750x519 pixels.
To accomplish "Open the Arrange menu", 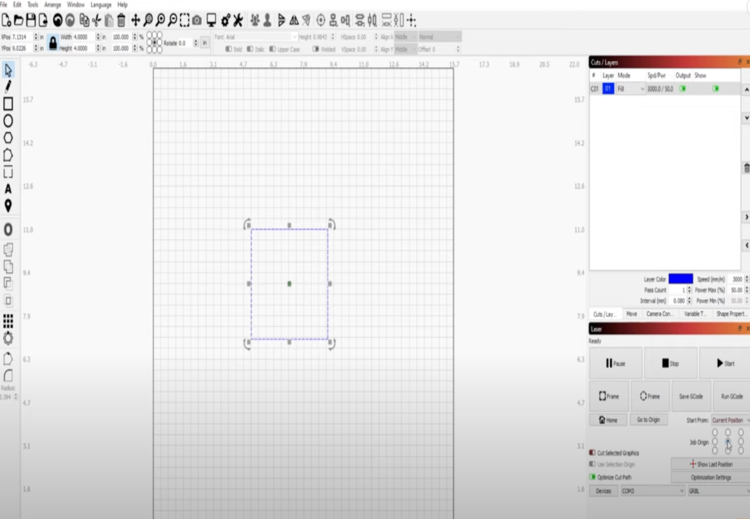I will click(52, 5).
